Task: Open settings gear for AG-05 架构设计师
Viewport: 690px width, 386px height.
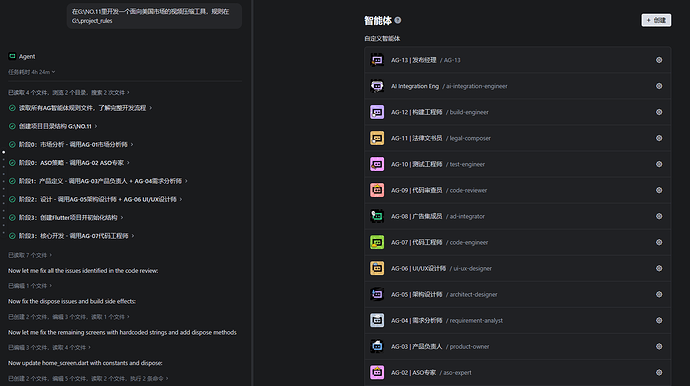Action: tap(659, 294)
